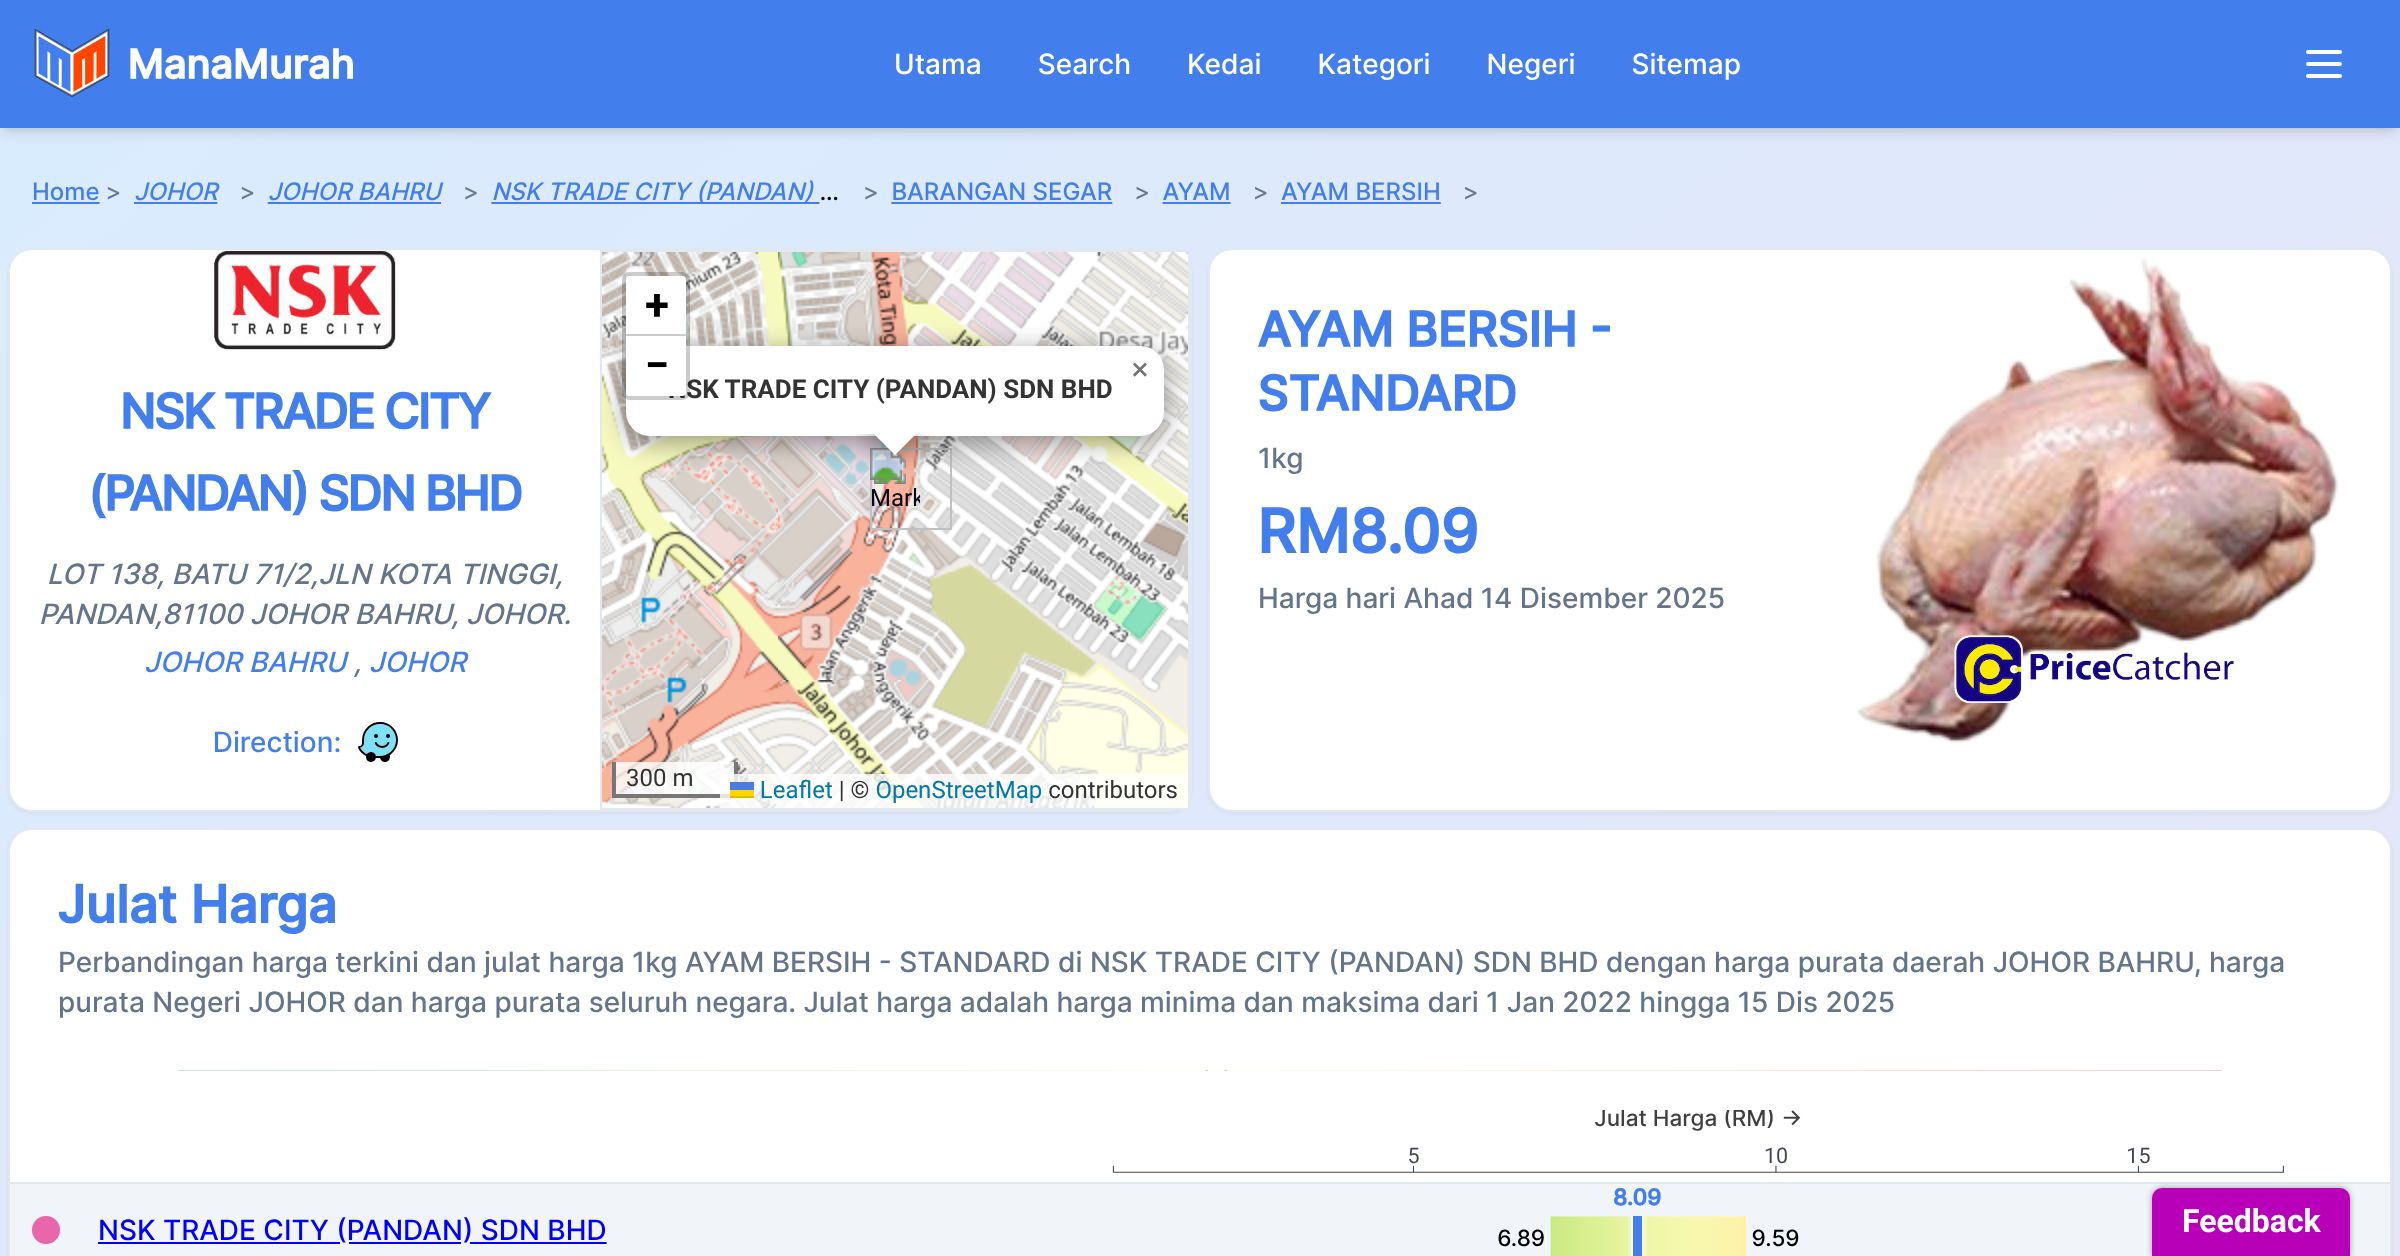This screenshot has width=2400, height=1256.
Task: Click the ManaMurah logo icon
Action: click(70, 63)
